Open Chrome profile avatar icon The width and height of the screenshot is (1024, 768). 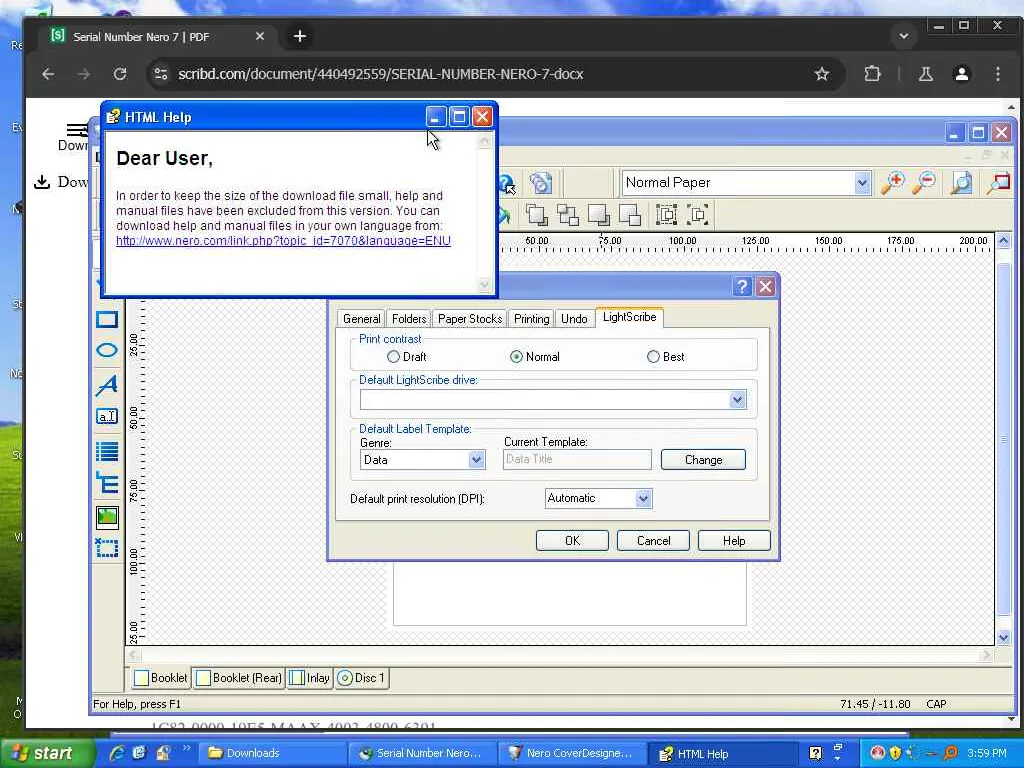(x=961, y=74)
